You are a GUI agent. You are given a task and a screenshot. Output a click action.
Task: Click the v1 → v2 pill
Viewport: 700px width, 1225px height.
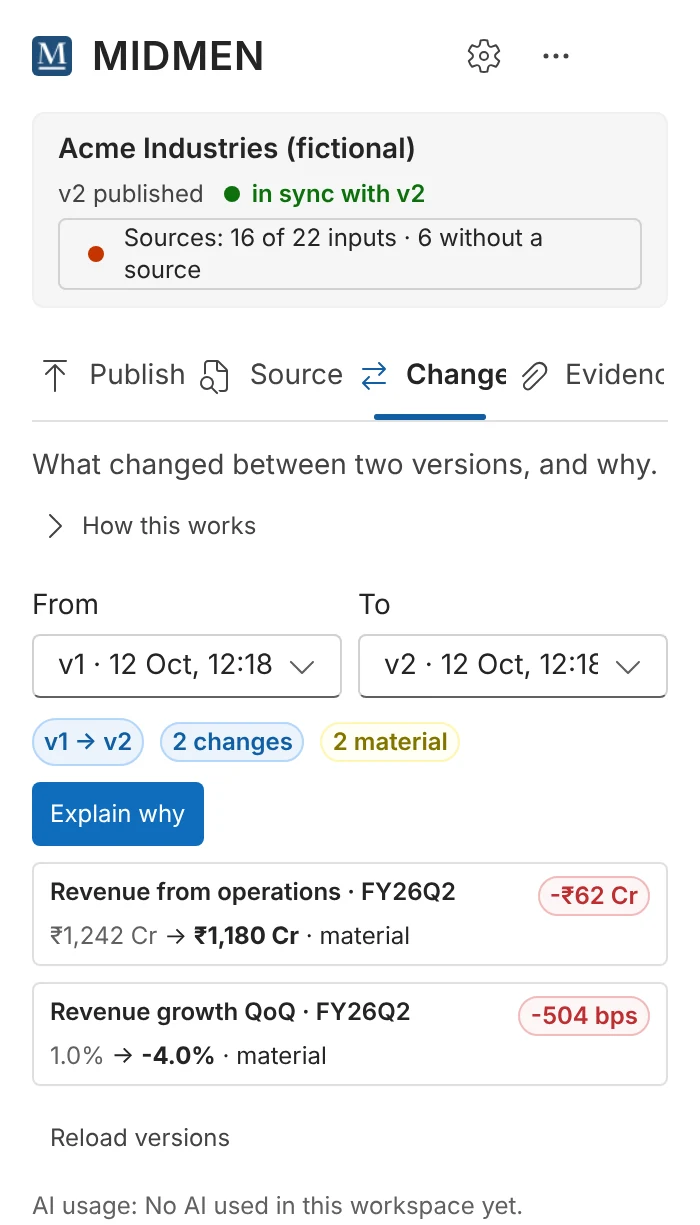(x=88, y=742)
